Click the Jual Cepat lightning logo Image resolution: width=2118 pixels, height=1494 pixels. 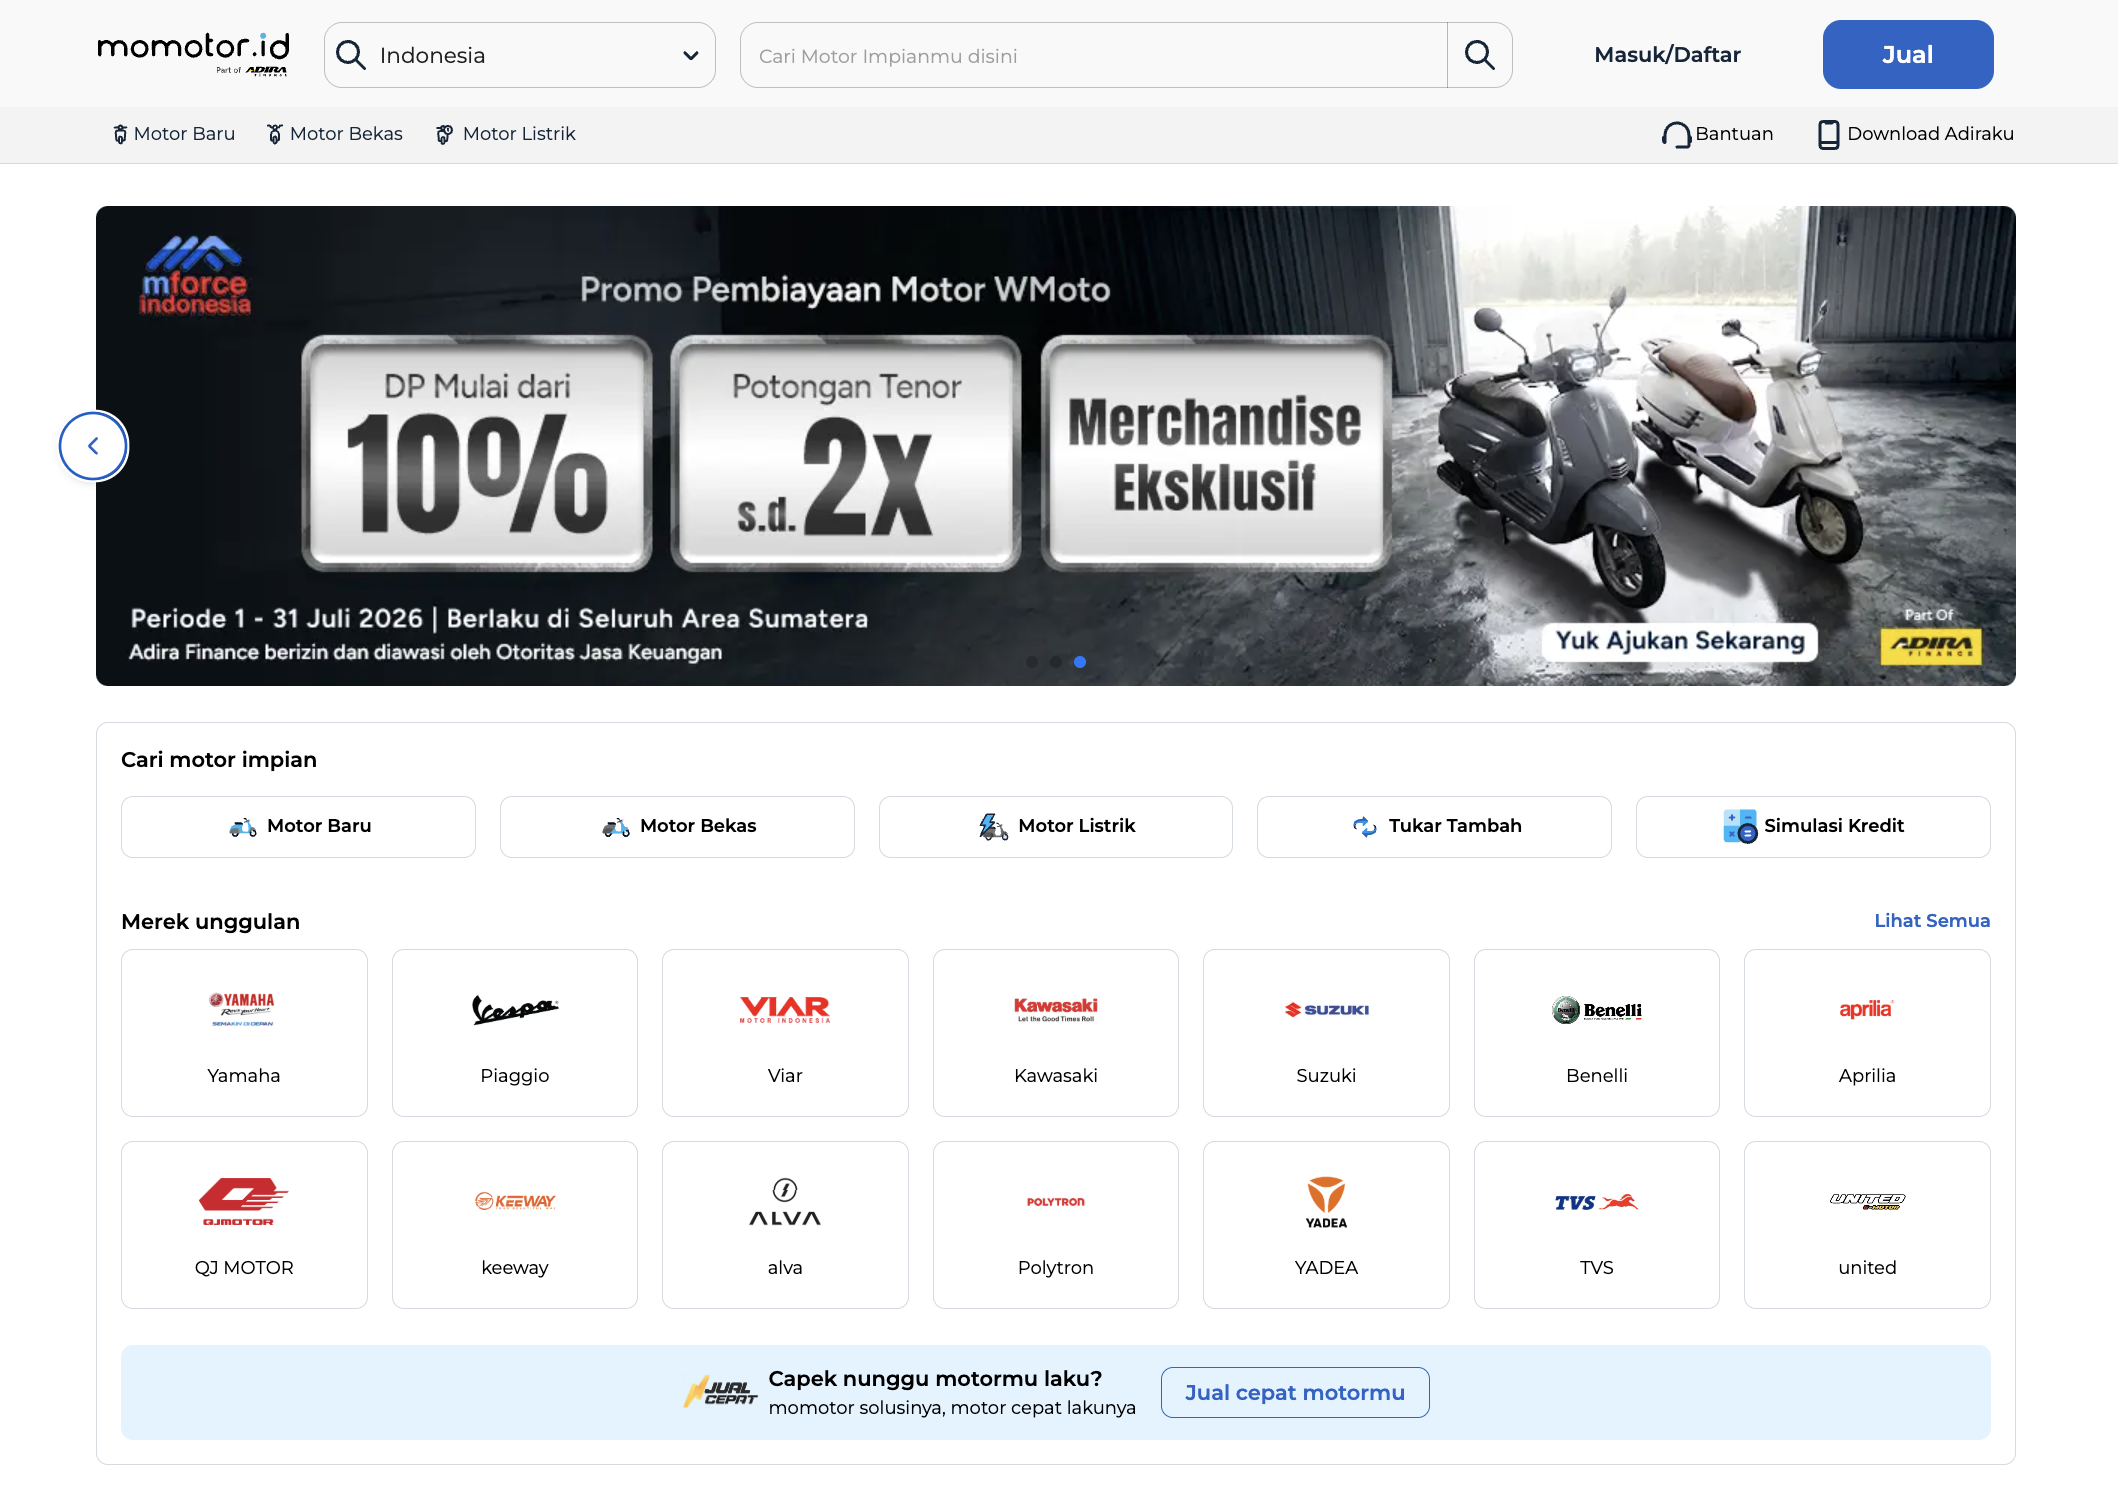720,1392
